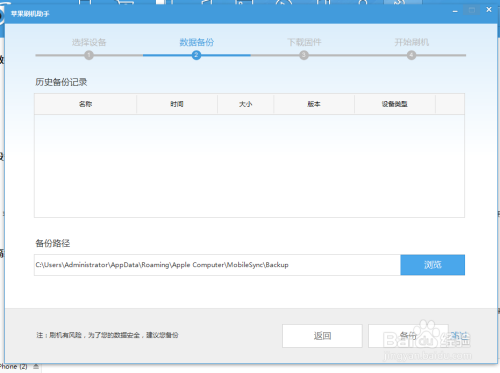Click the step 2 circle under 数据备份
This screenshot has width=500, height=373.
point(196,55)
